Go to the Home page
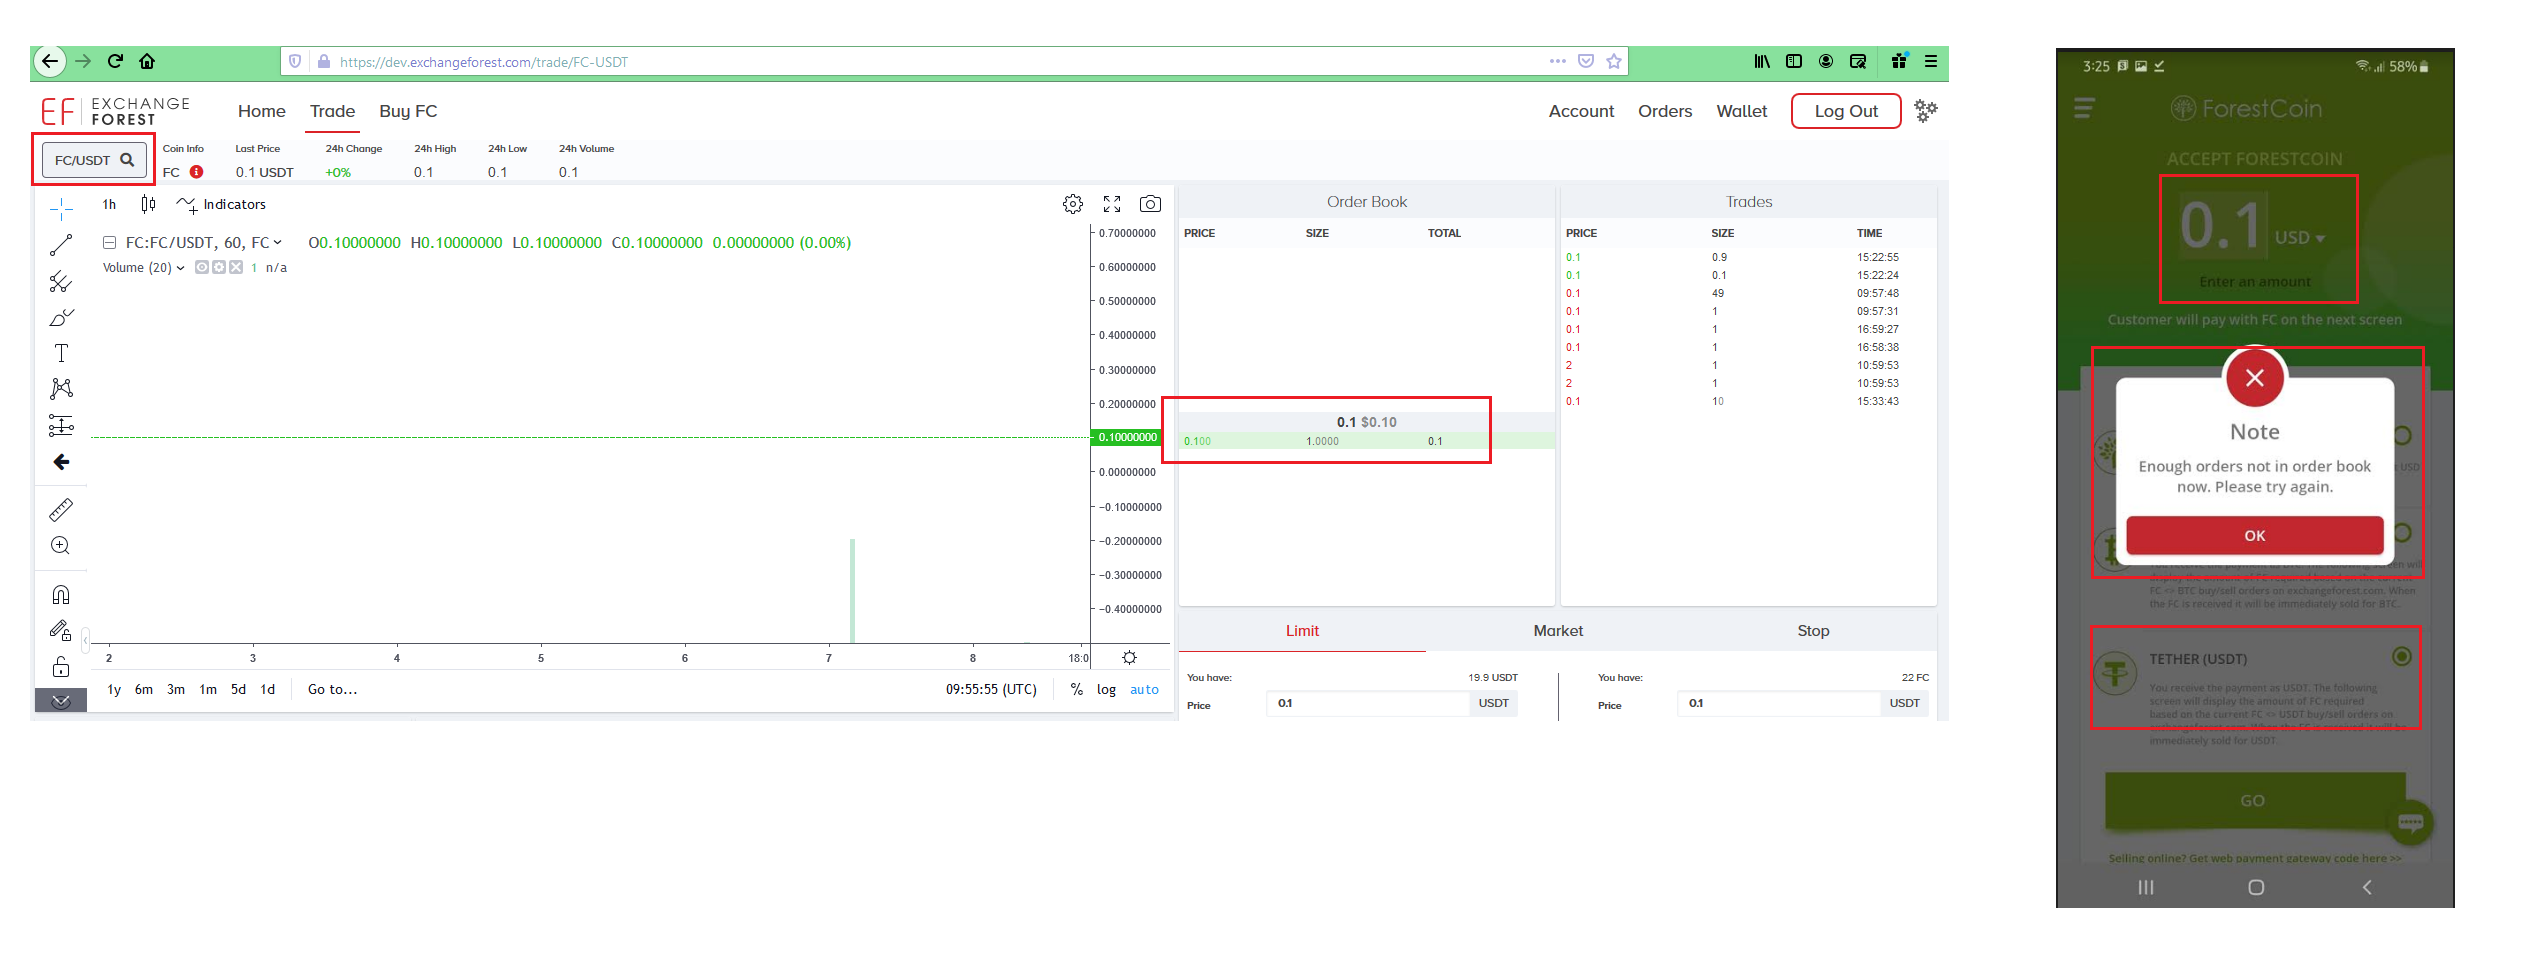 [262, 111]
